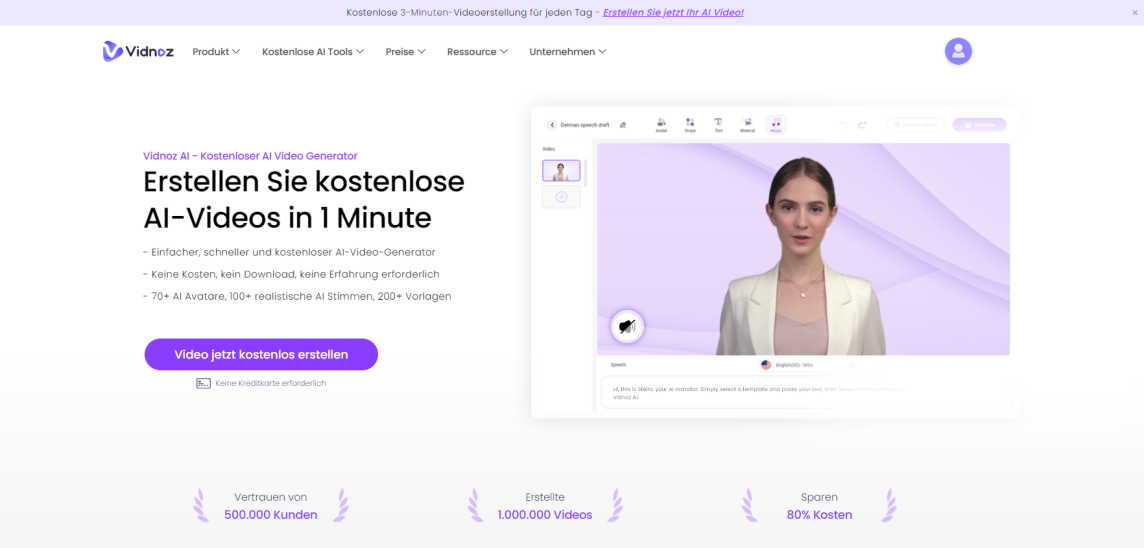Viewport: 1144px width, 548px height.
Task: Click the Vidnoz logo
Action: (136, 51)
